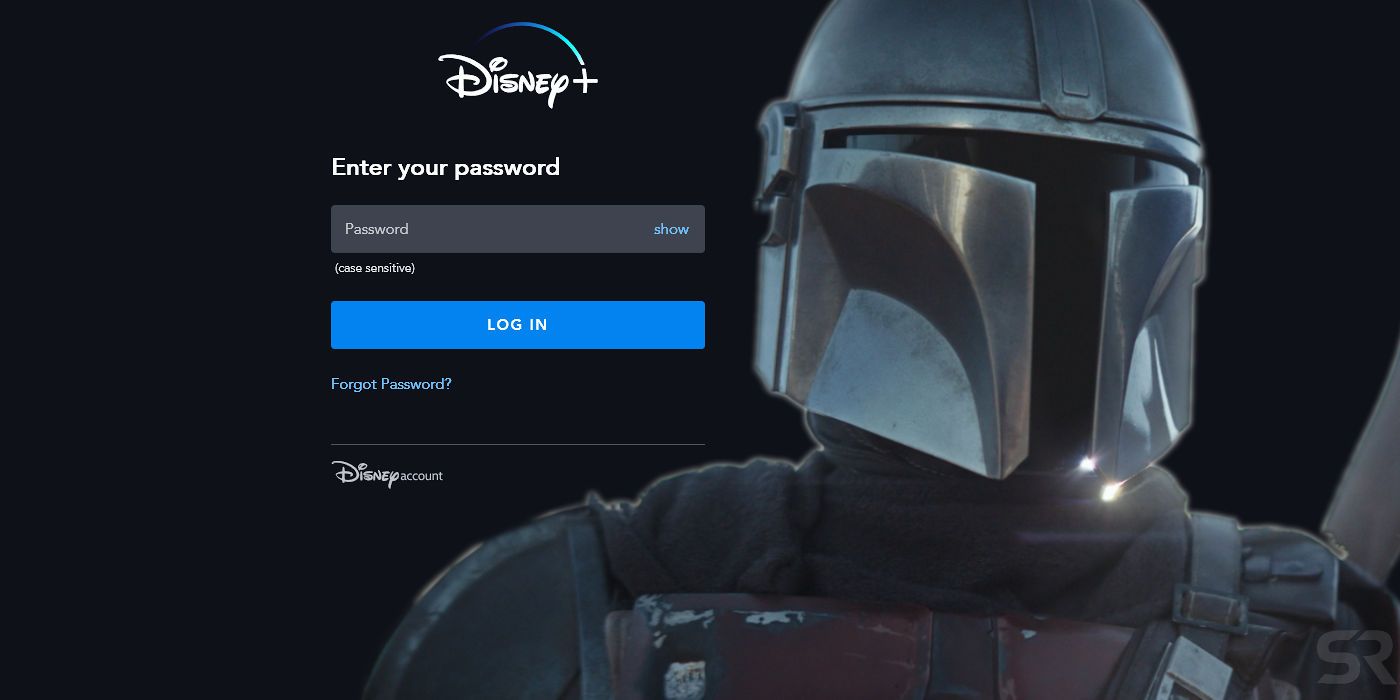The image size is (1400, 700).
Task: Click the "Enter your password" heading
Action: (445, 167)
